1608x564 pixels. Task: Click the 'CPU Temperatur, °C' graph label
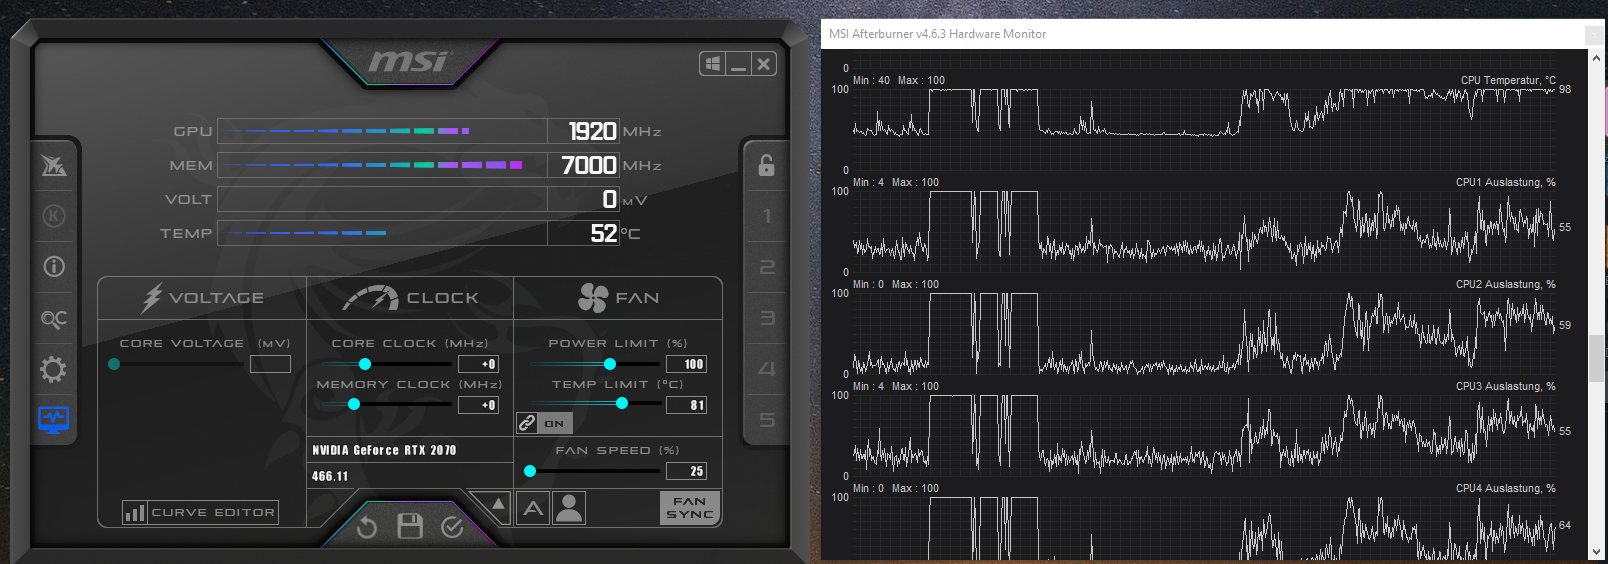point(1508,80)
